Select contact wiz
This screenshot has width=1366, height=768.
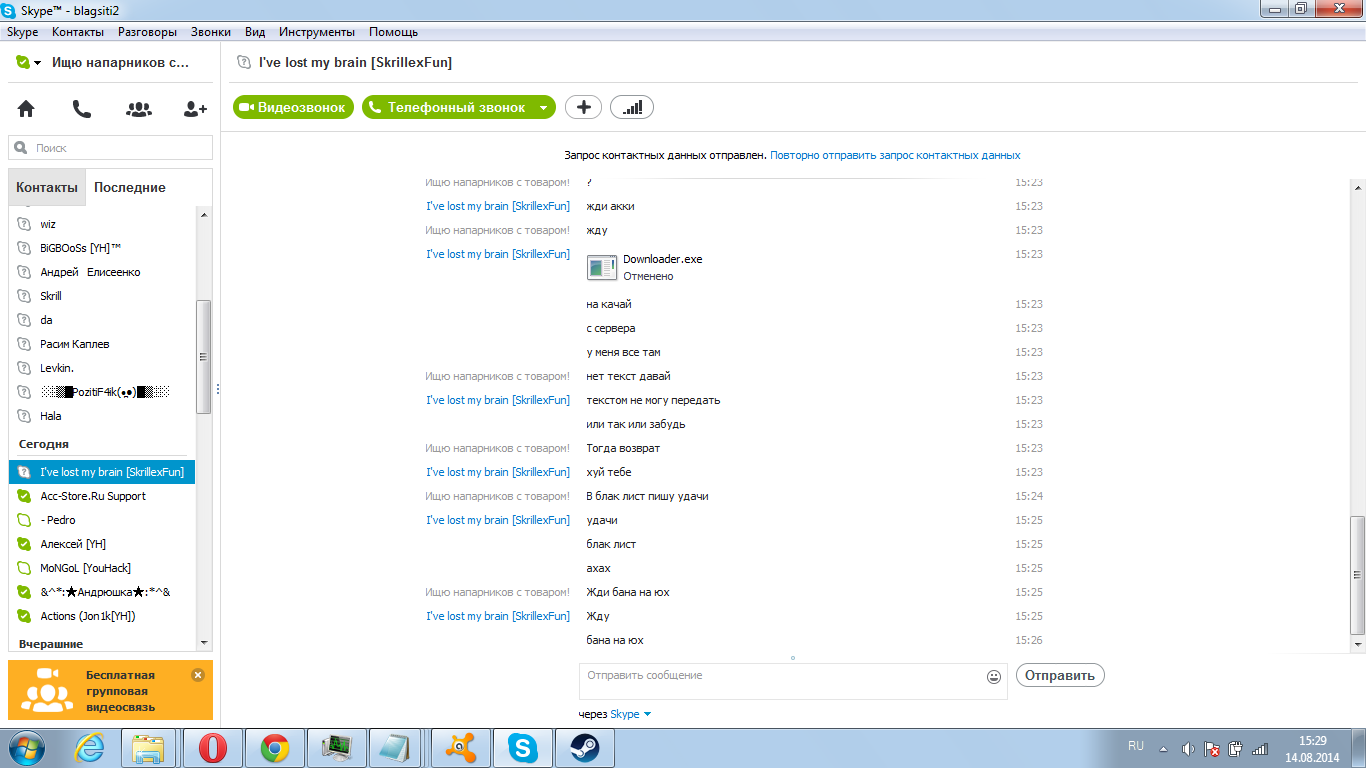click(102, 224)
